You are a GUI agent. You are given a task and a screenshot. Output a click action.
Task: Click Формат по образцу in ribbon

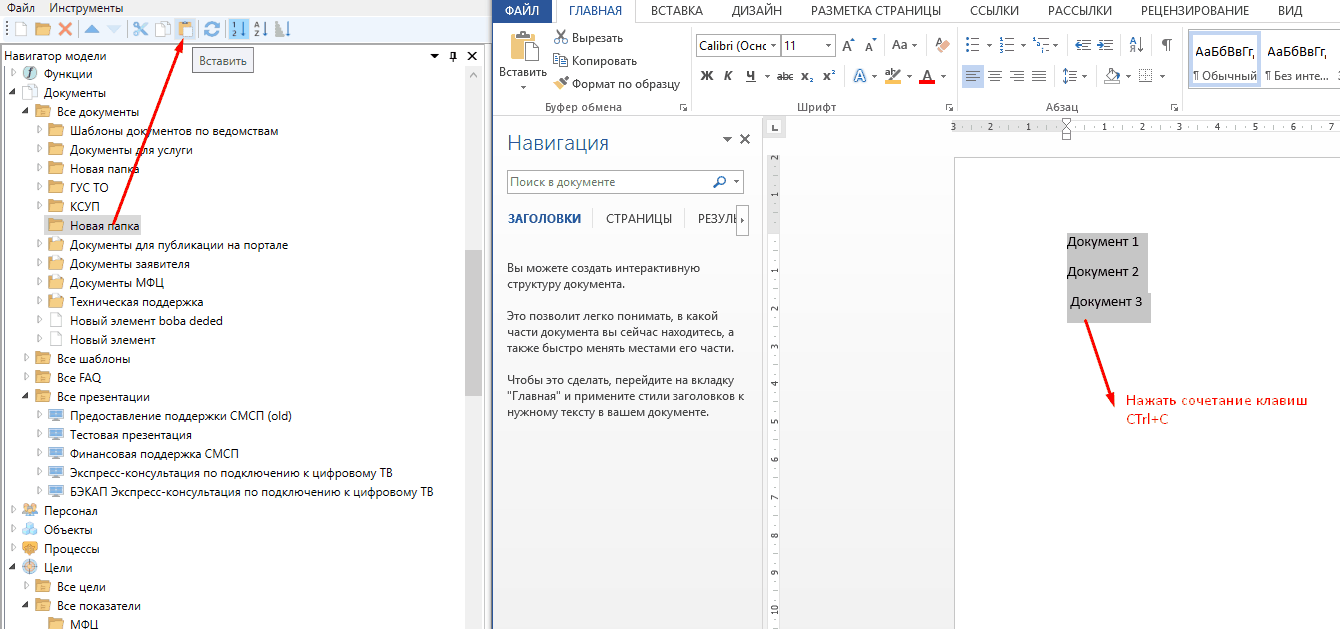point(617,84)
